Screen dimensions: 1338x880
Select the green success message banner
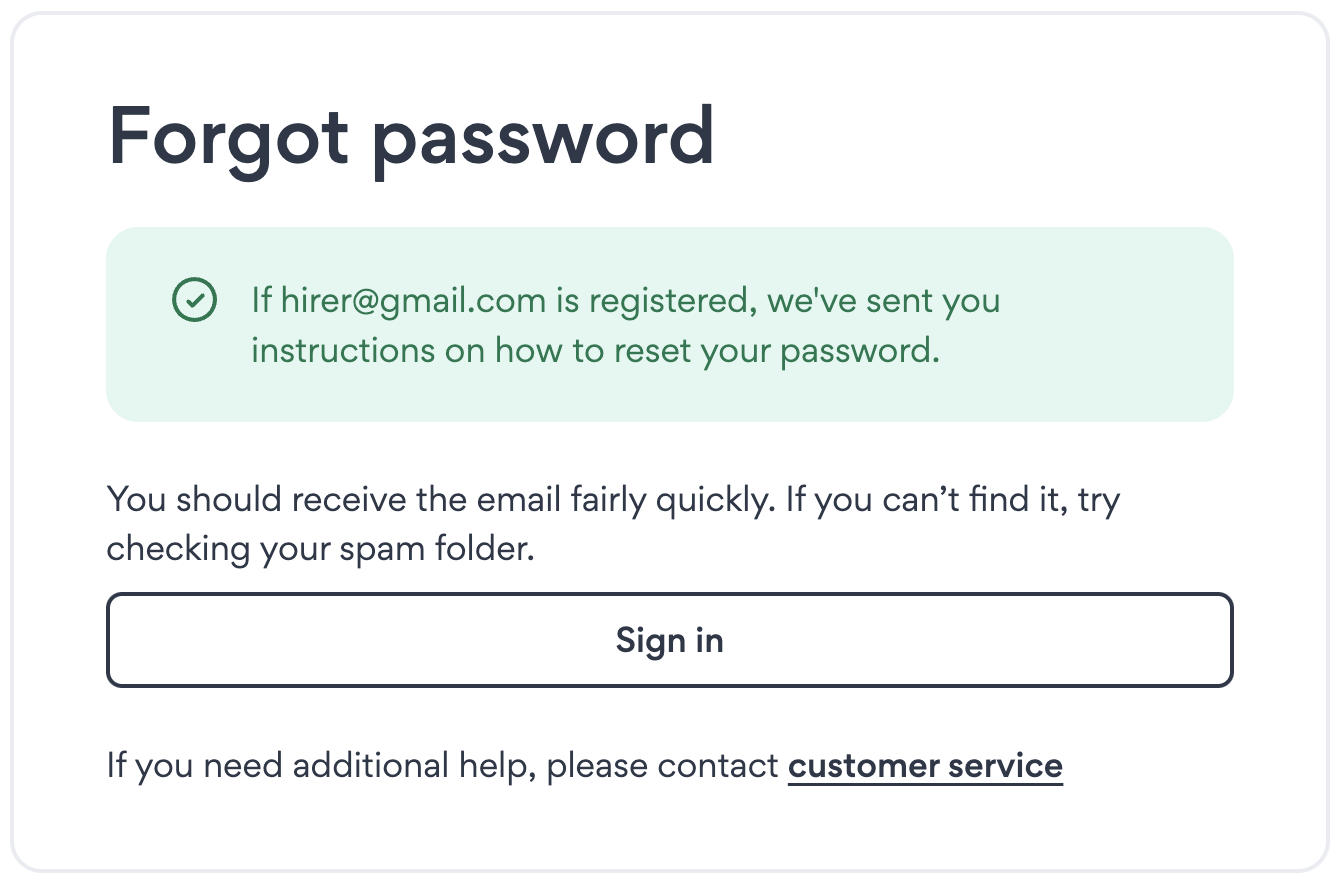click(x=669, y=324)
